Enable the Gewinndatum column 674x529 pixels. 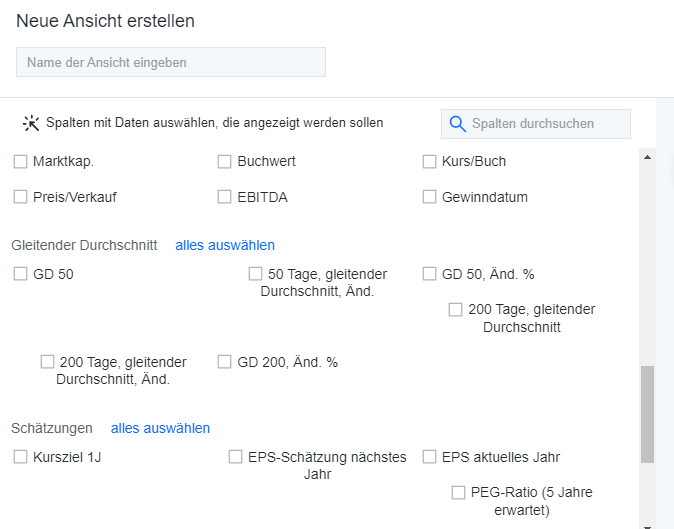click(x=430, y=197)
